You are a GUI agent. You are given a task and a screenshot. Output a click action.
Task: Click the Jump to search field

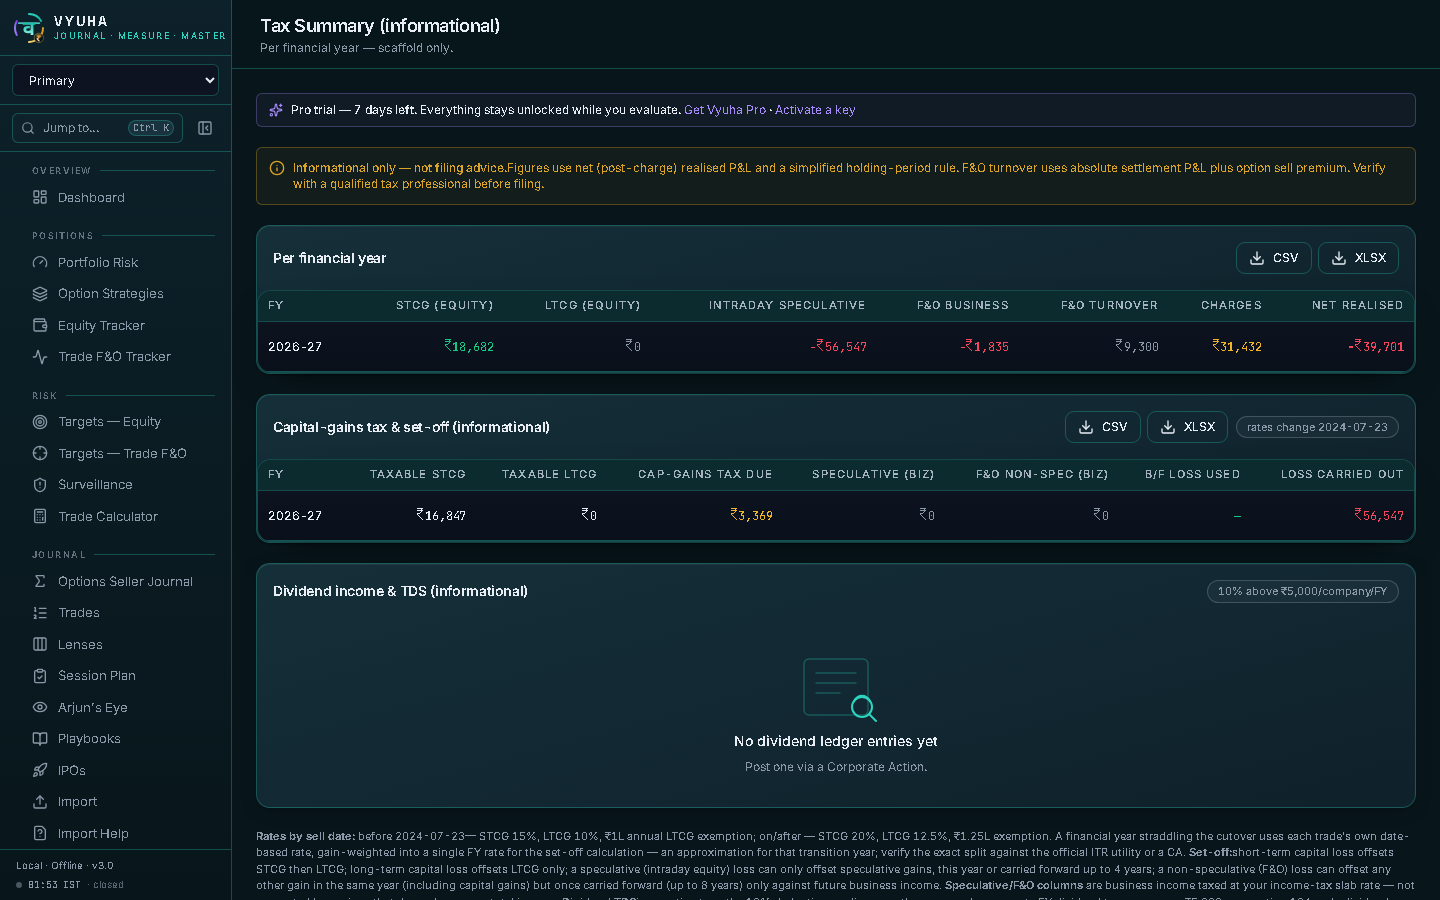point(97,128)
